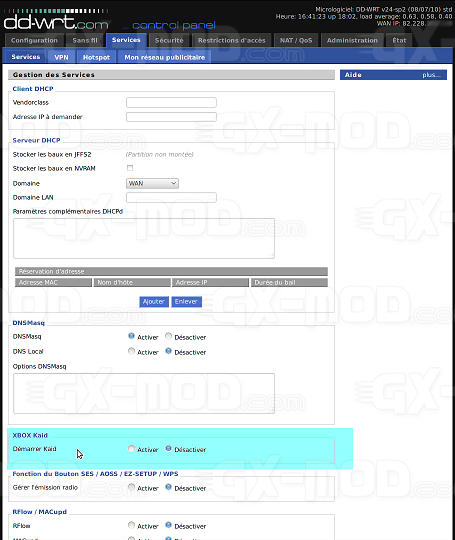Click the Domaine LAN input field
Image resolution: width=455 pixels, height=540 pixels.
point(171,197)
